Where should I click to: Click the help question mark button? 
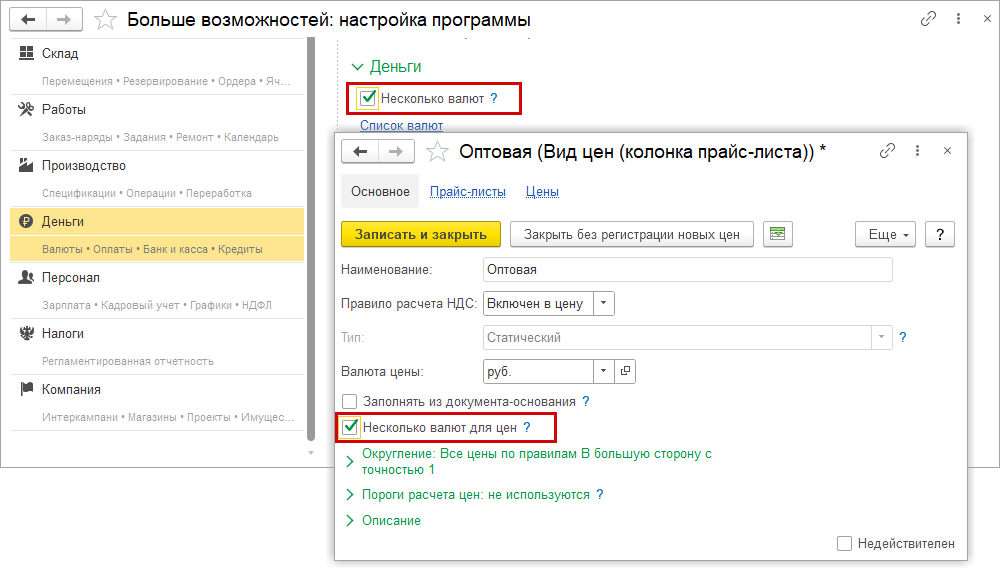pyautogui.click(x=939, y=234)
